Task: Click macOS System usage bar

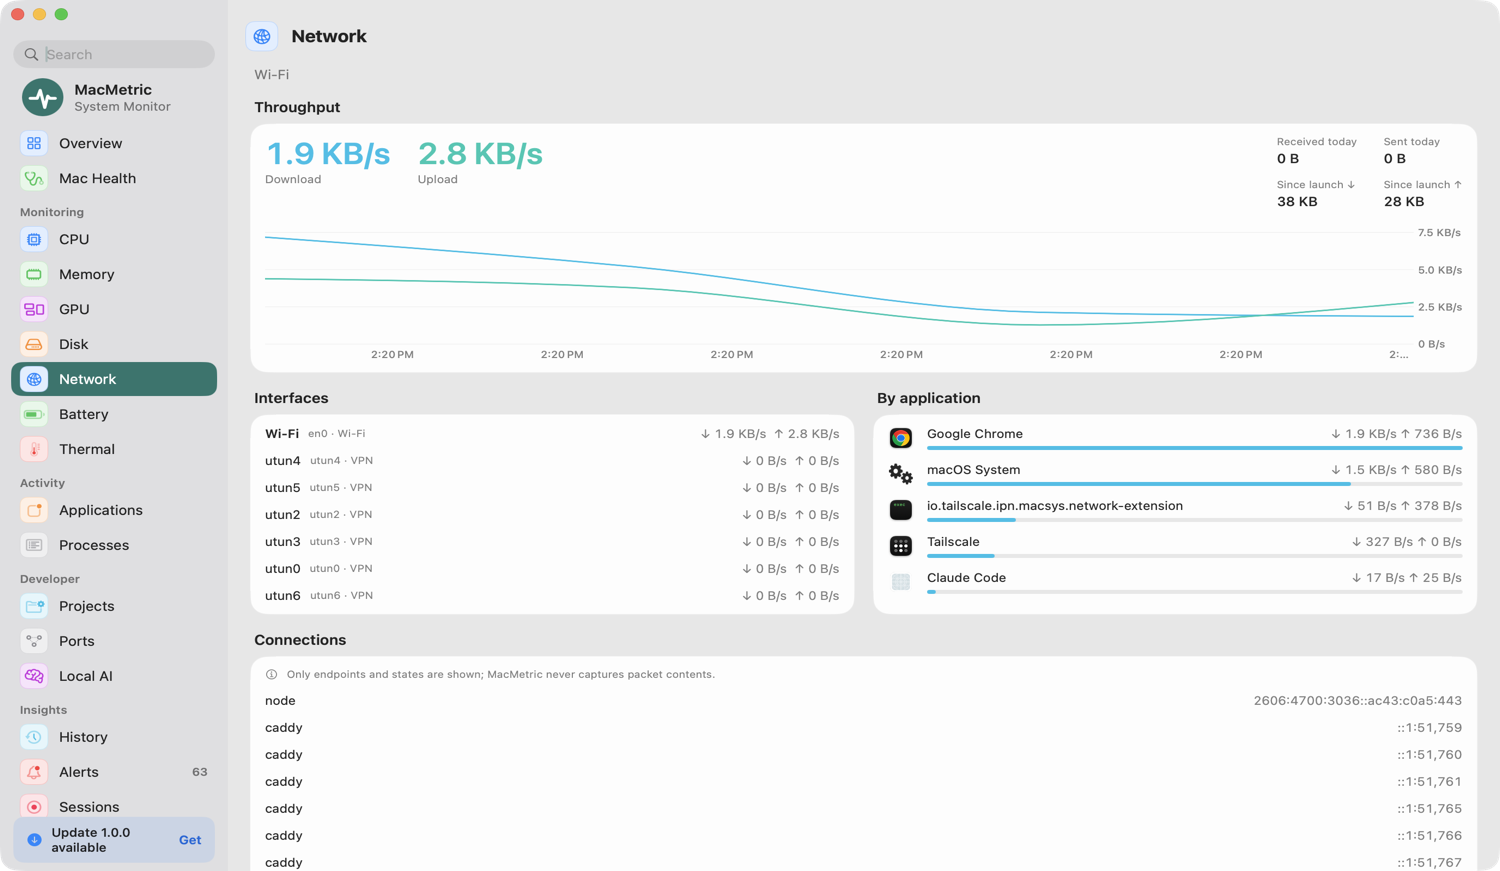Action: point(1194,484)
